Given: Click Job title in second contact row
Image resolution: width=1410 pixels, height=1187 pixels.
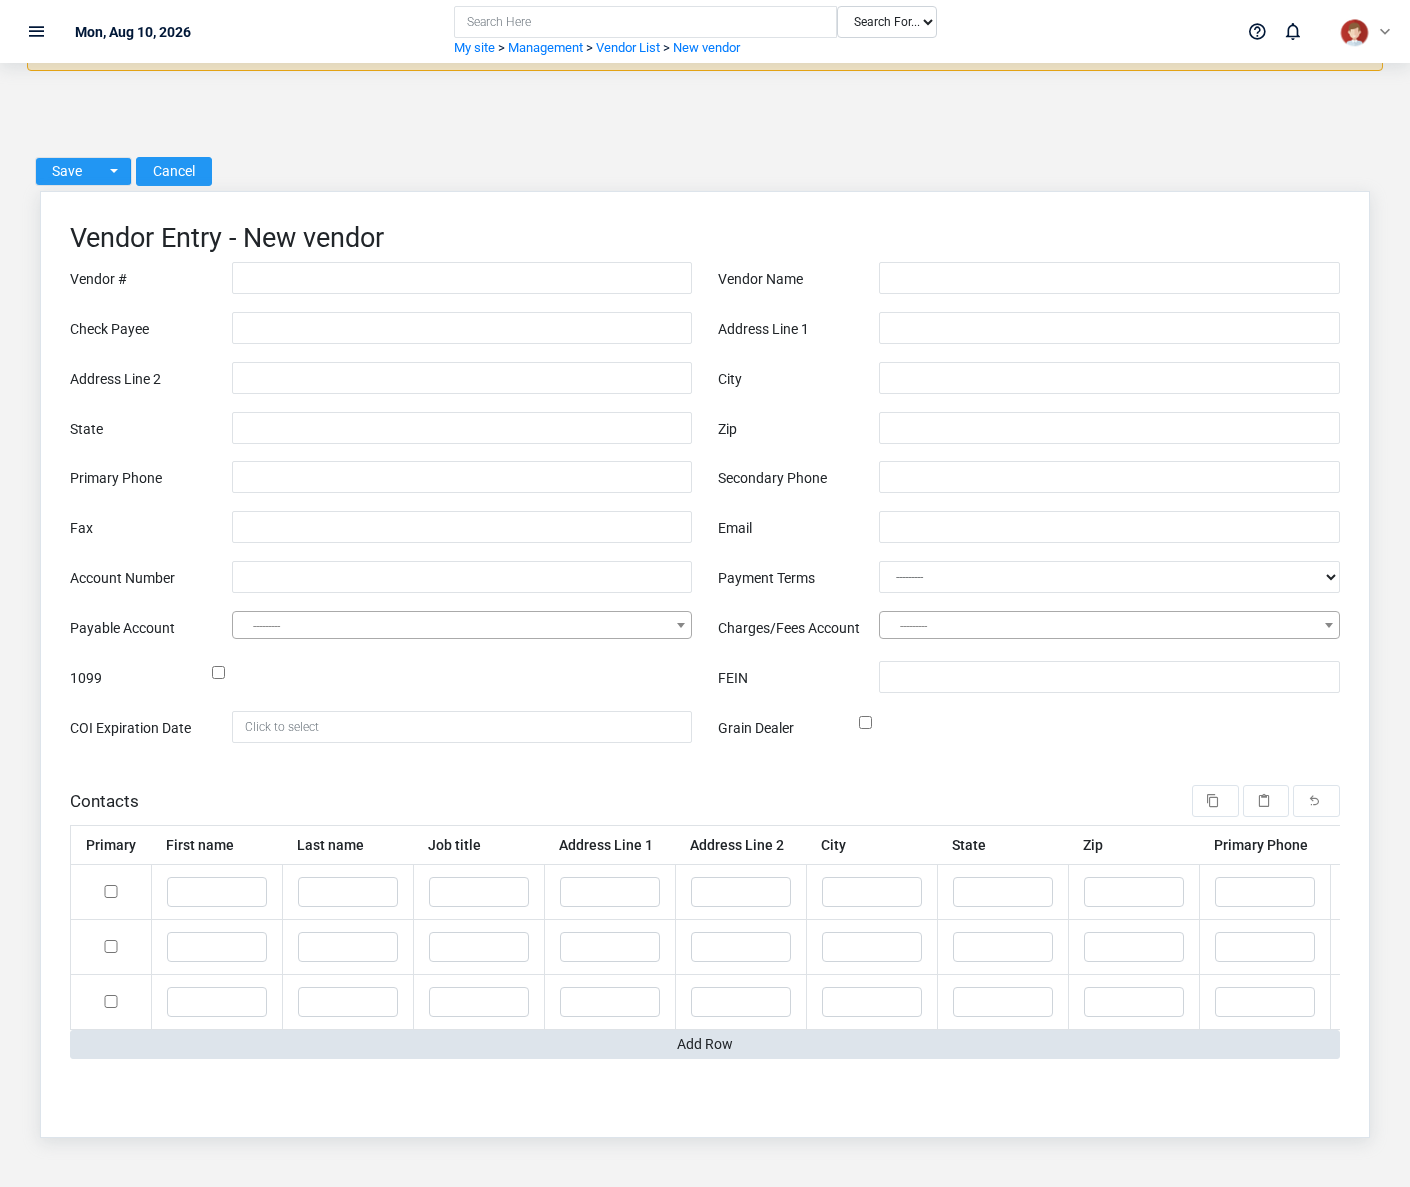Looking at the screenshot, I should coord(479,947).
